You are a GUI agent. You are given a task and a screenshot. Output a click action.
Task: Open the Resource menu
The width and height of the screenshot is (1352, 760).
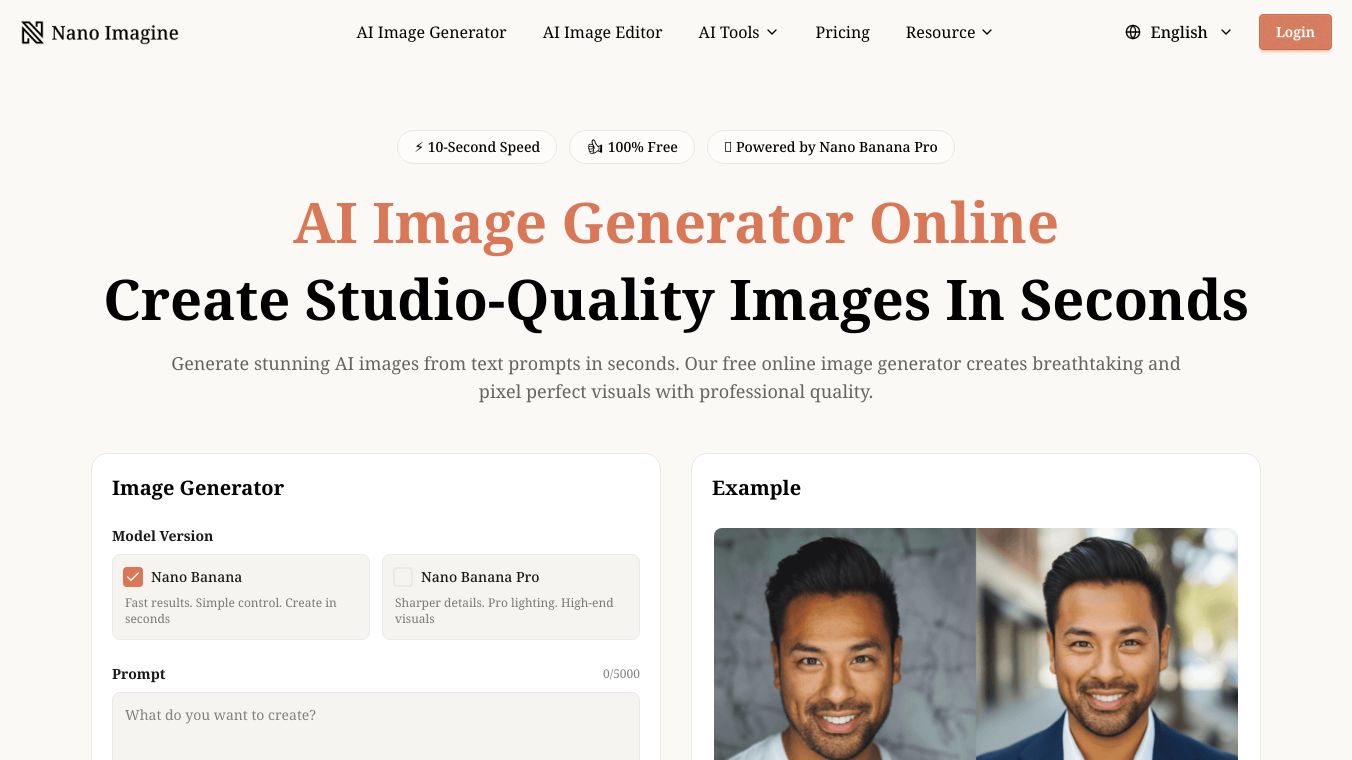950,32
